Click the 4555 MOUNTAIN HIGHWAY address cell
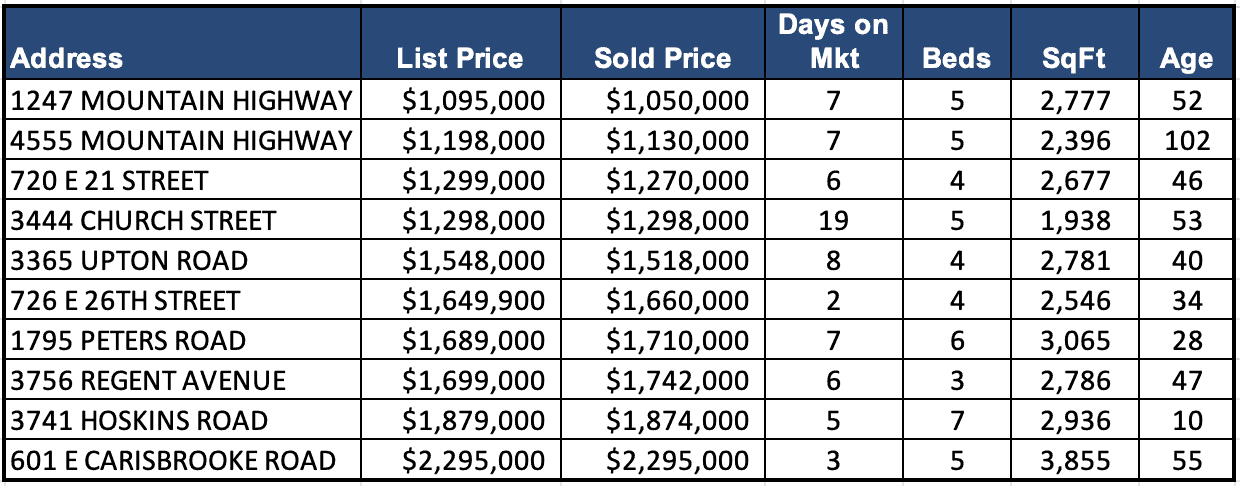The height and width of the screenshot is (486, 1240). pos(181,140)
